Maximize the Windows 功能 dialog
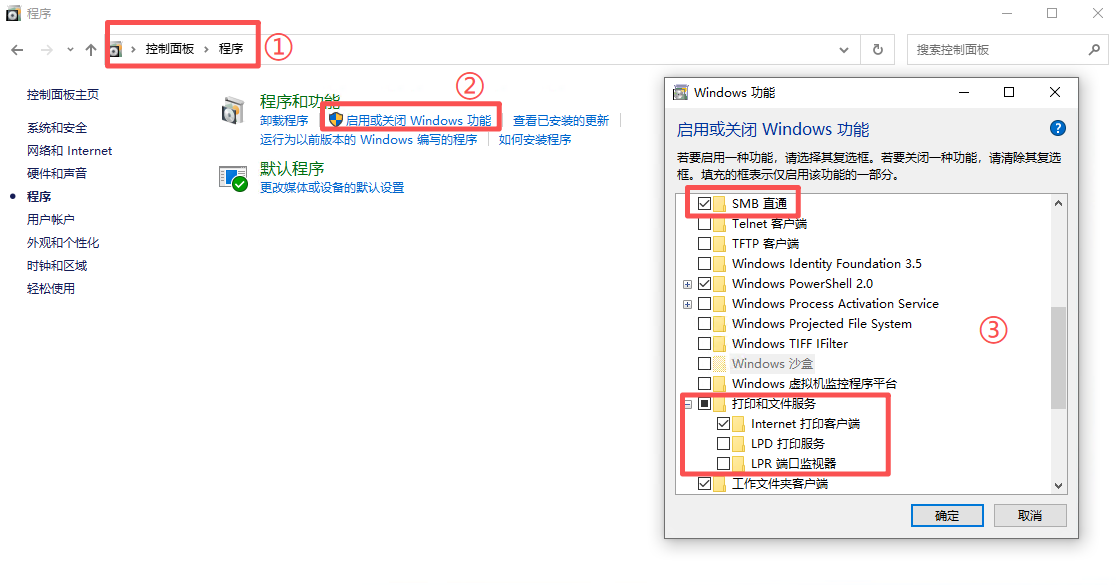 pos(1009,93)
